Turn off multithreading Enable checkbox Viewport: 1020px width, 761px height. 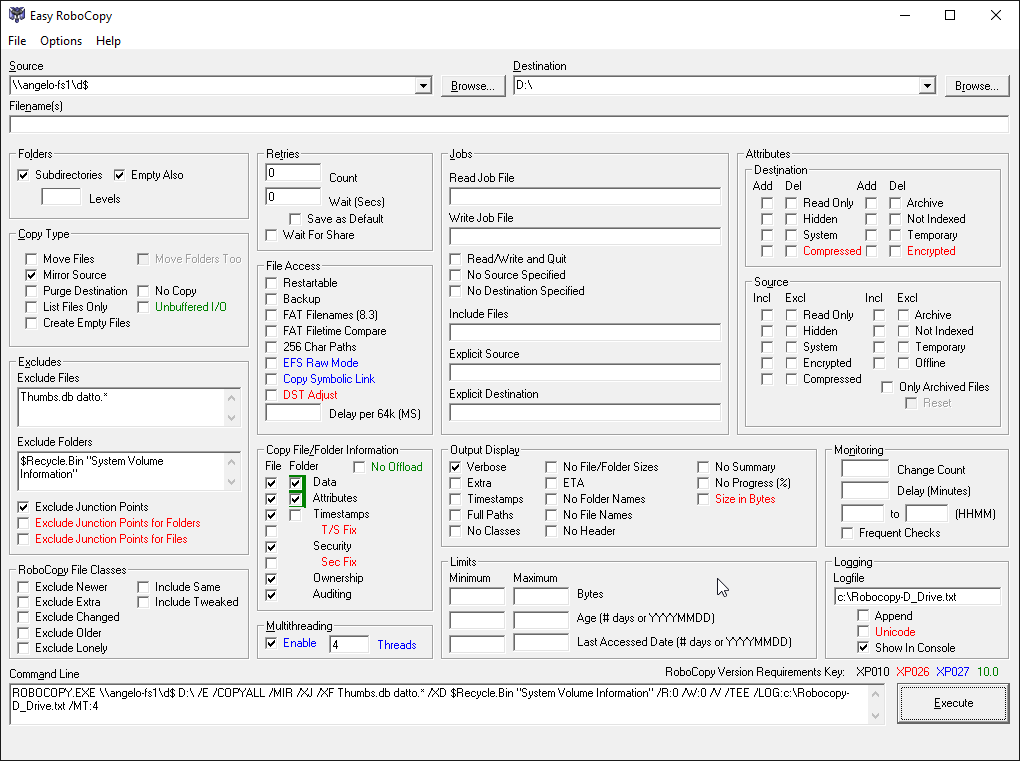coord(272,644)
